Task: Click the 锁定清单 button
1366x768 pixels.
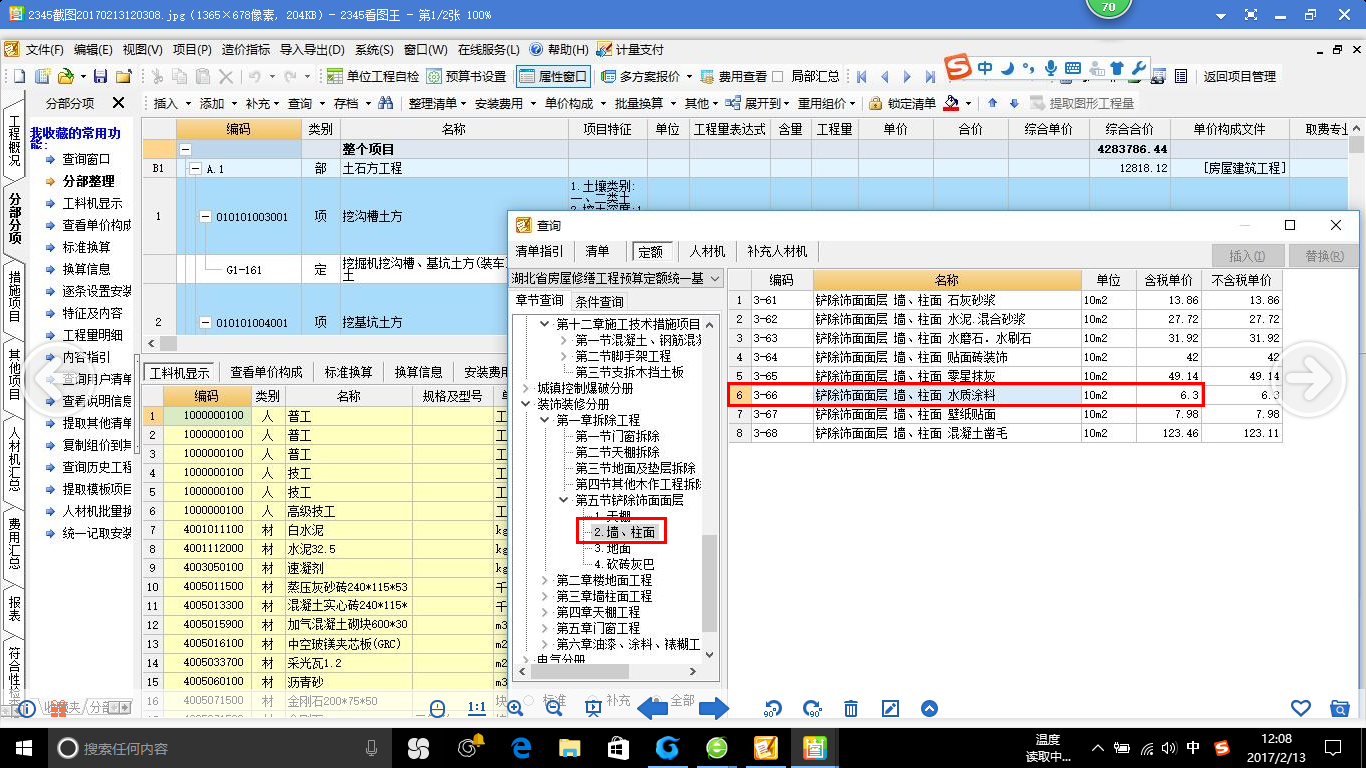Action: coord(903,103)
